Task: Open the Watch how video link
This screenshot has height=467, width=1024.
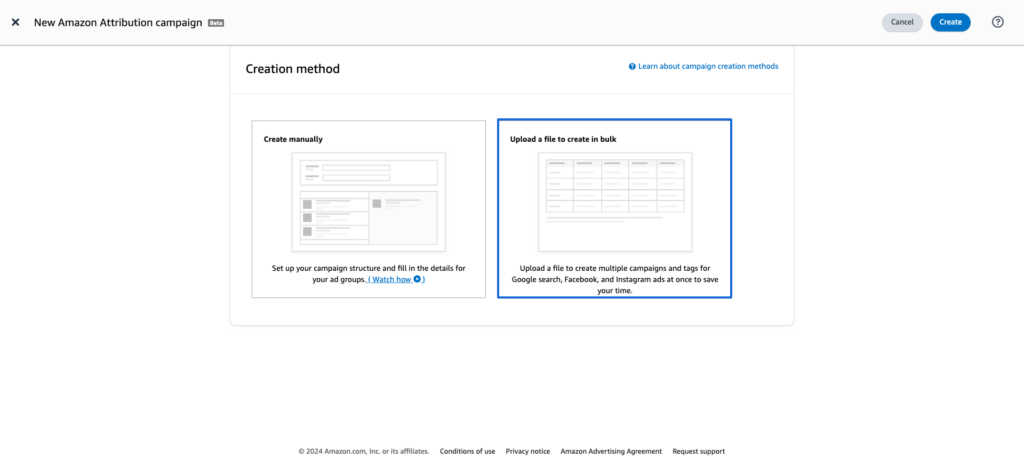Action: pyautogui.click(x=396, y=280)
